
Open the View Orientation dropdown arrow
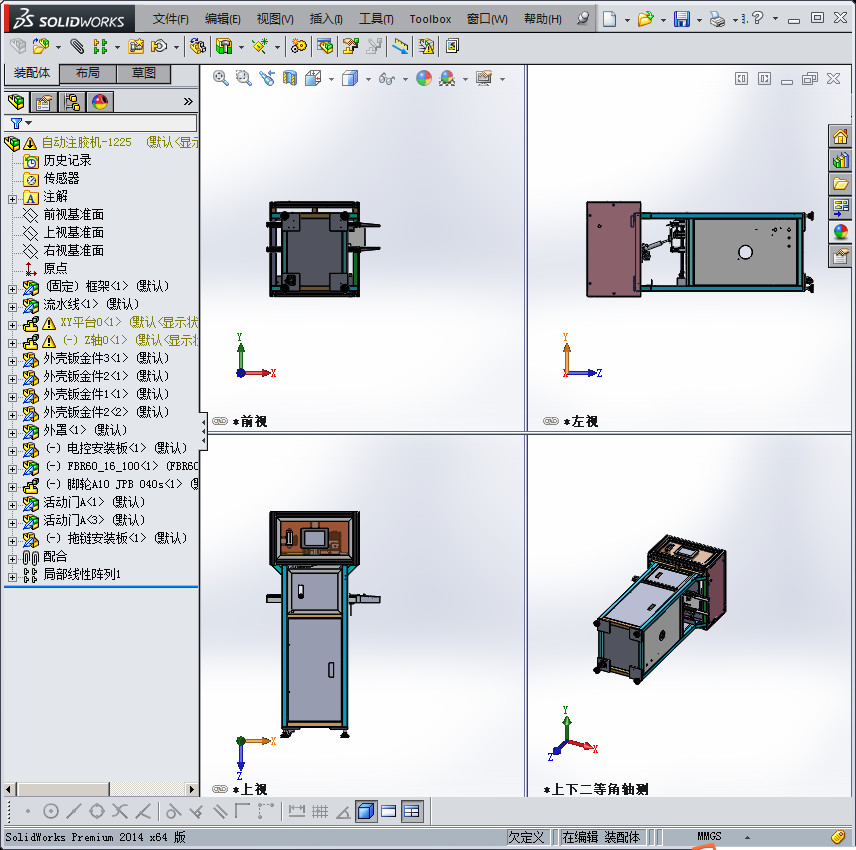point(331,79)
